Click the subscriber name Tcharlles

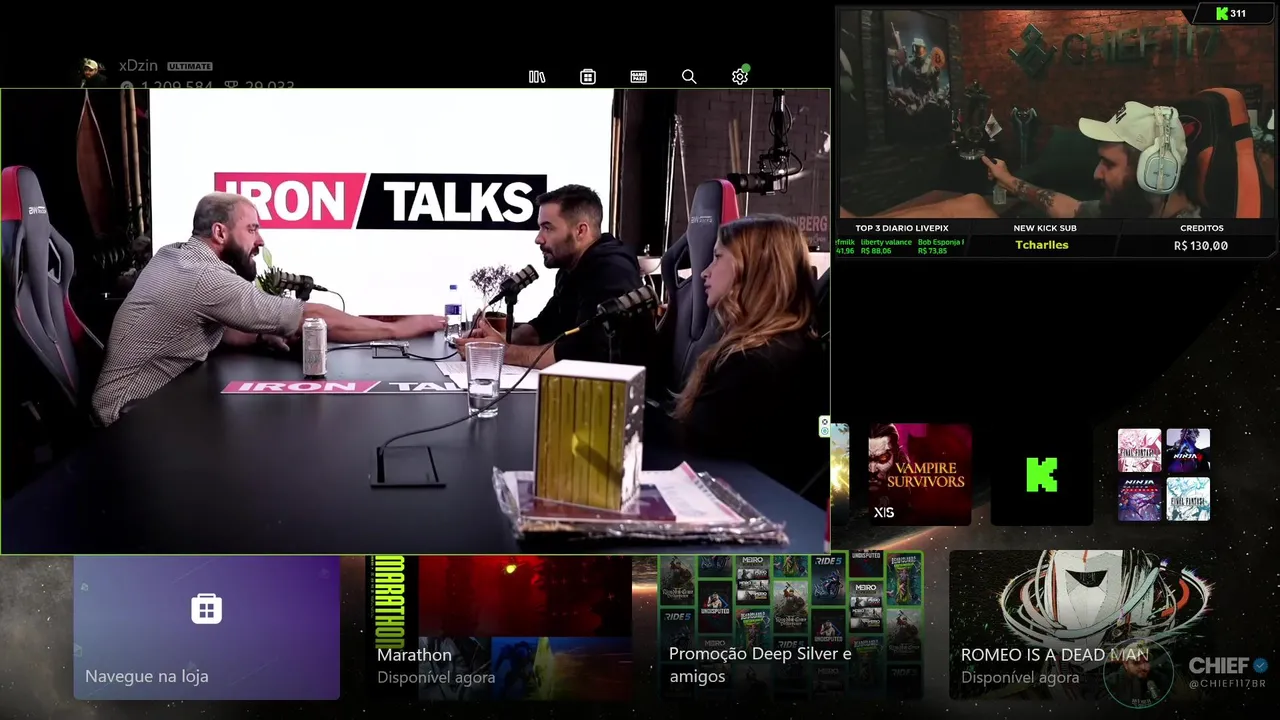(1042, 245)
